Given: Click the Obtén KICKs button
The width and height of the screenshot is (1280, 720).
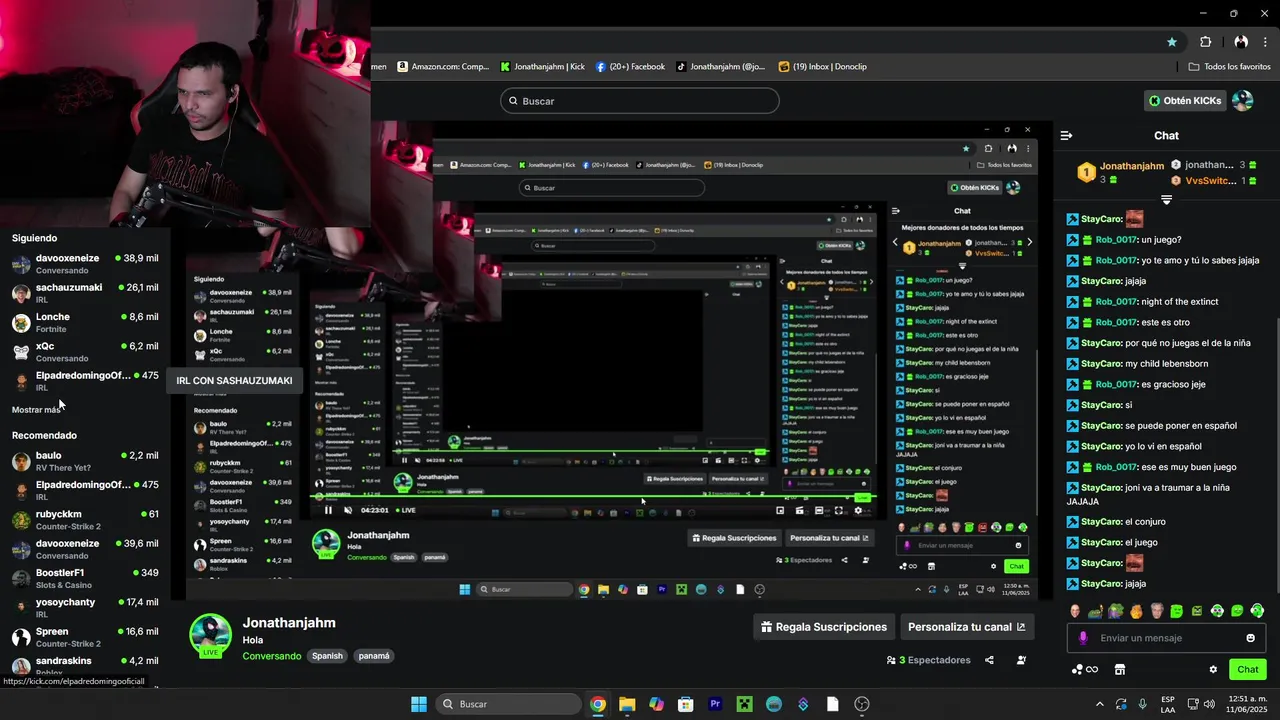Looking at the screenshot, I should coord(1185,100).
